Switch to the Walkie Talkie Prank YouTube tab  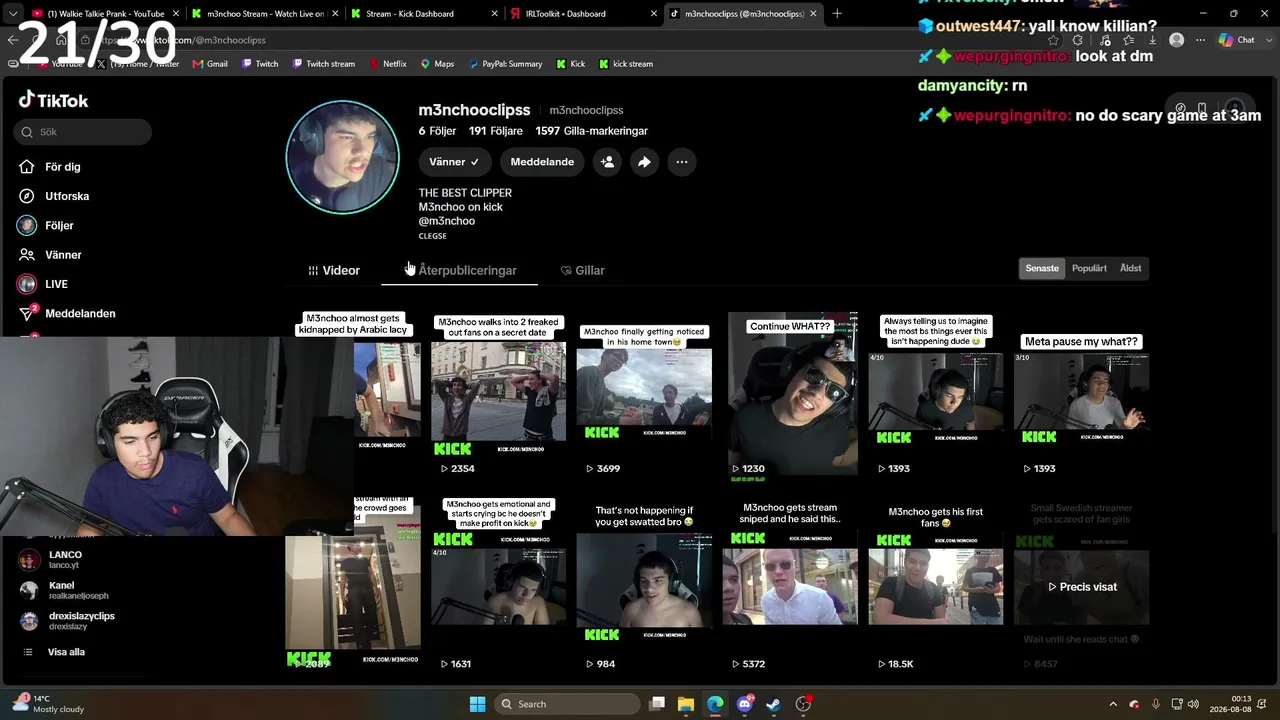(103, 14)
